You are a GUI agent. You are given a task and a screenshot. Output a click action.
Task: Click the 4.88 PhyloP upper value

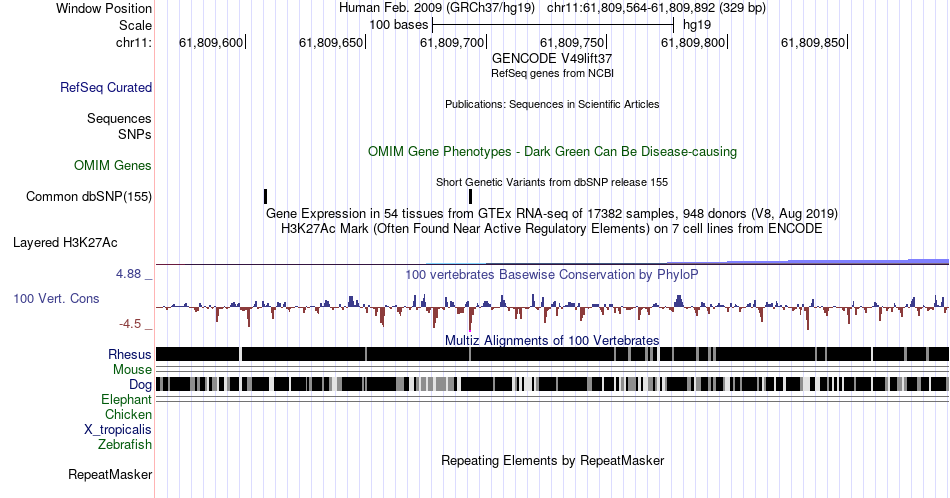[128, 274]
